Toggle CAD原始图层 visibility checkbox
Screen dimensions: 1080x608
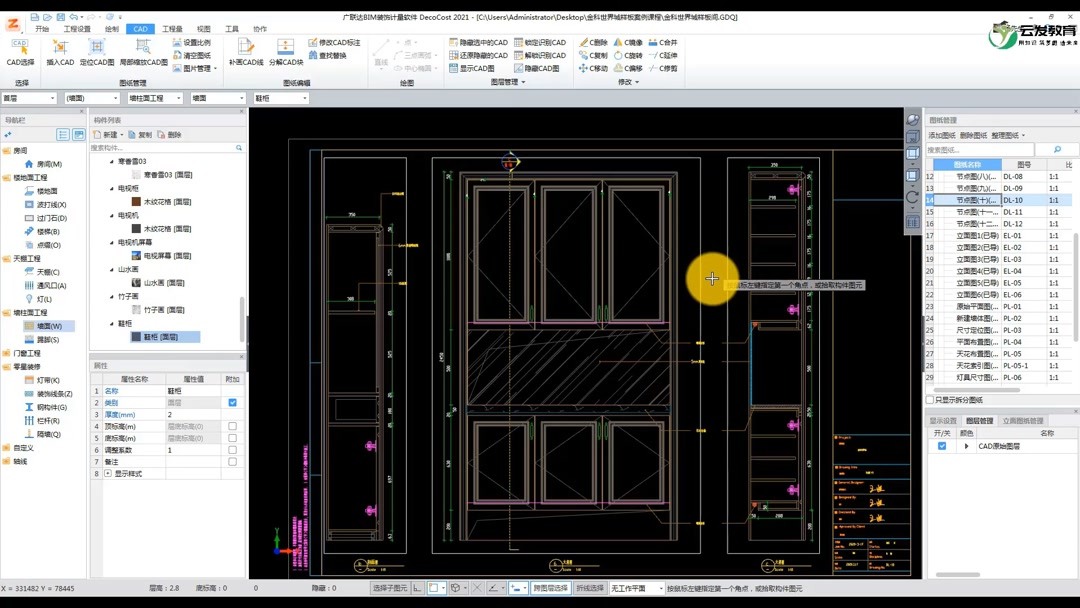[942, 445]
